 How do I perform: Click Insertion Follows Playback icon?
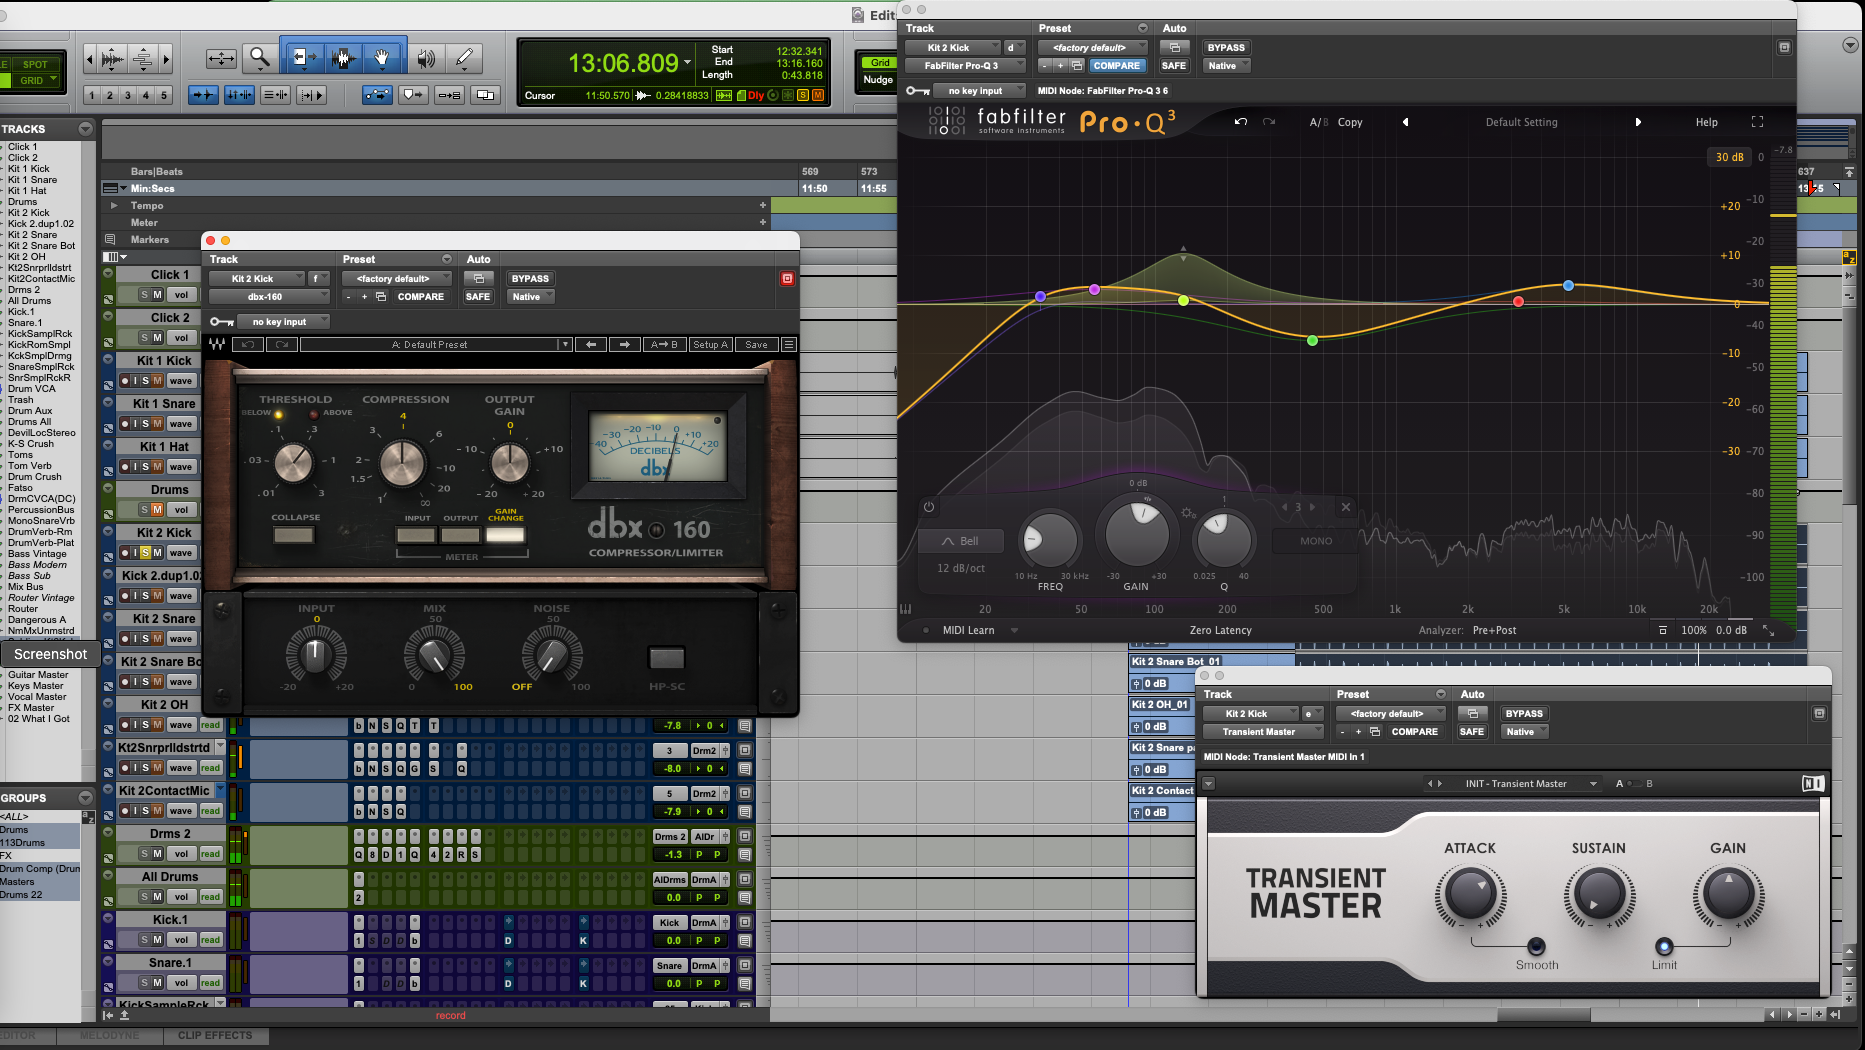[312, 95]
